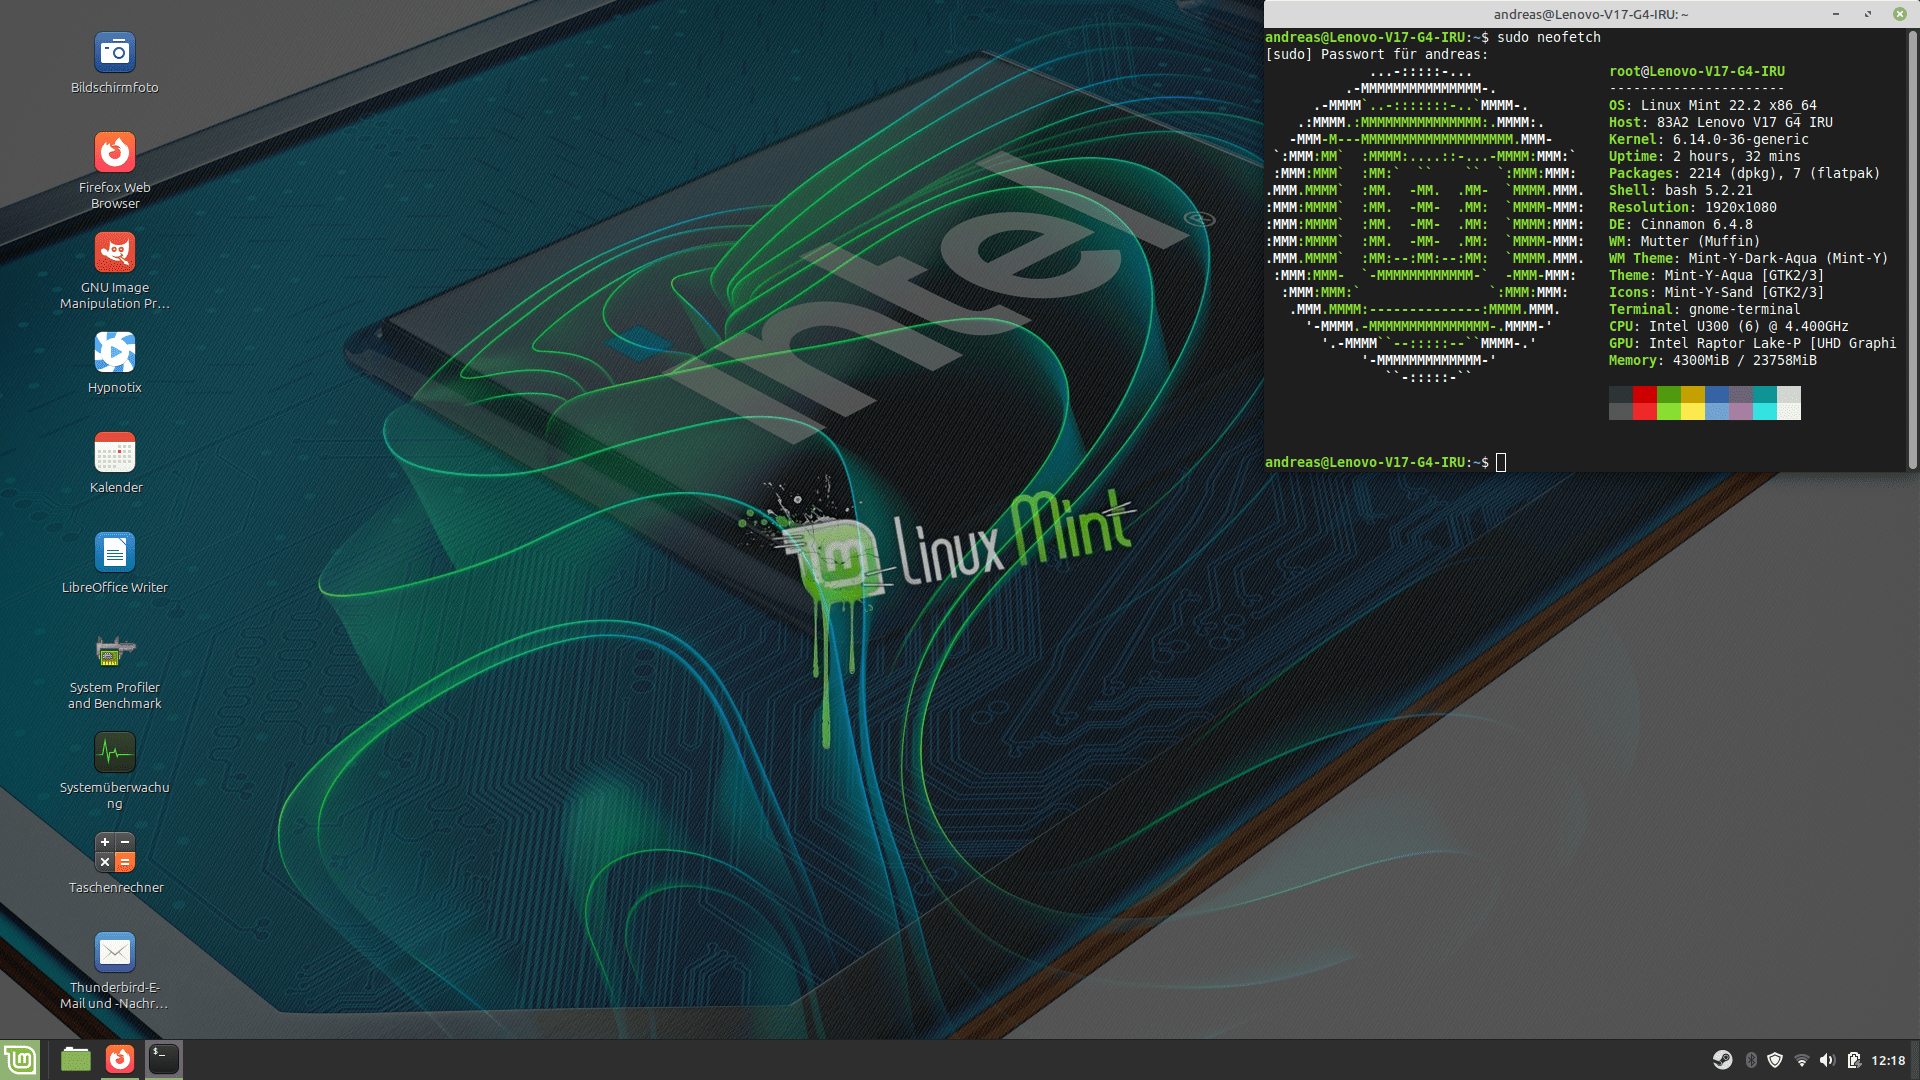Launch Firefox from the panel launcher
The width and height of the screenshot is (1920, 1080).
click(x=120, y=1060)
